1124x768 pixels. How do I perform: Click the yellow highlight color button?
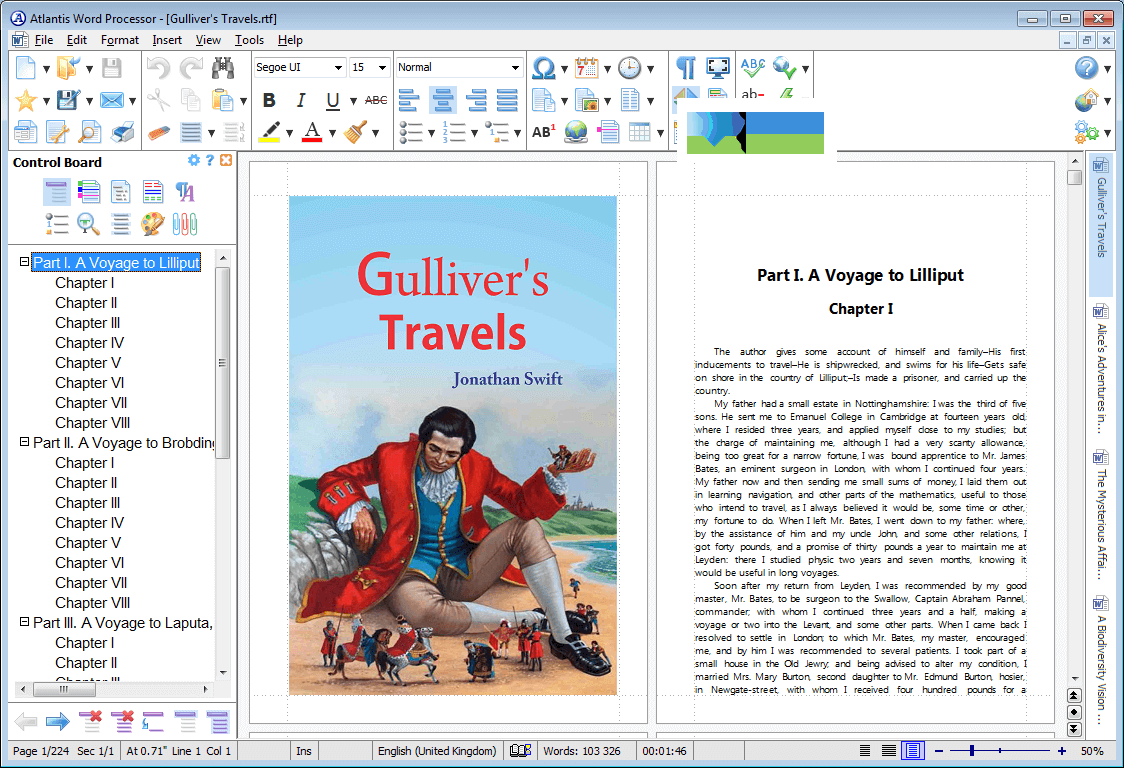(269, 132)
